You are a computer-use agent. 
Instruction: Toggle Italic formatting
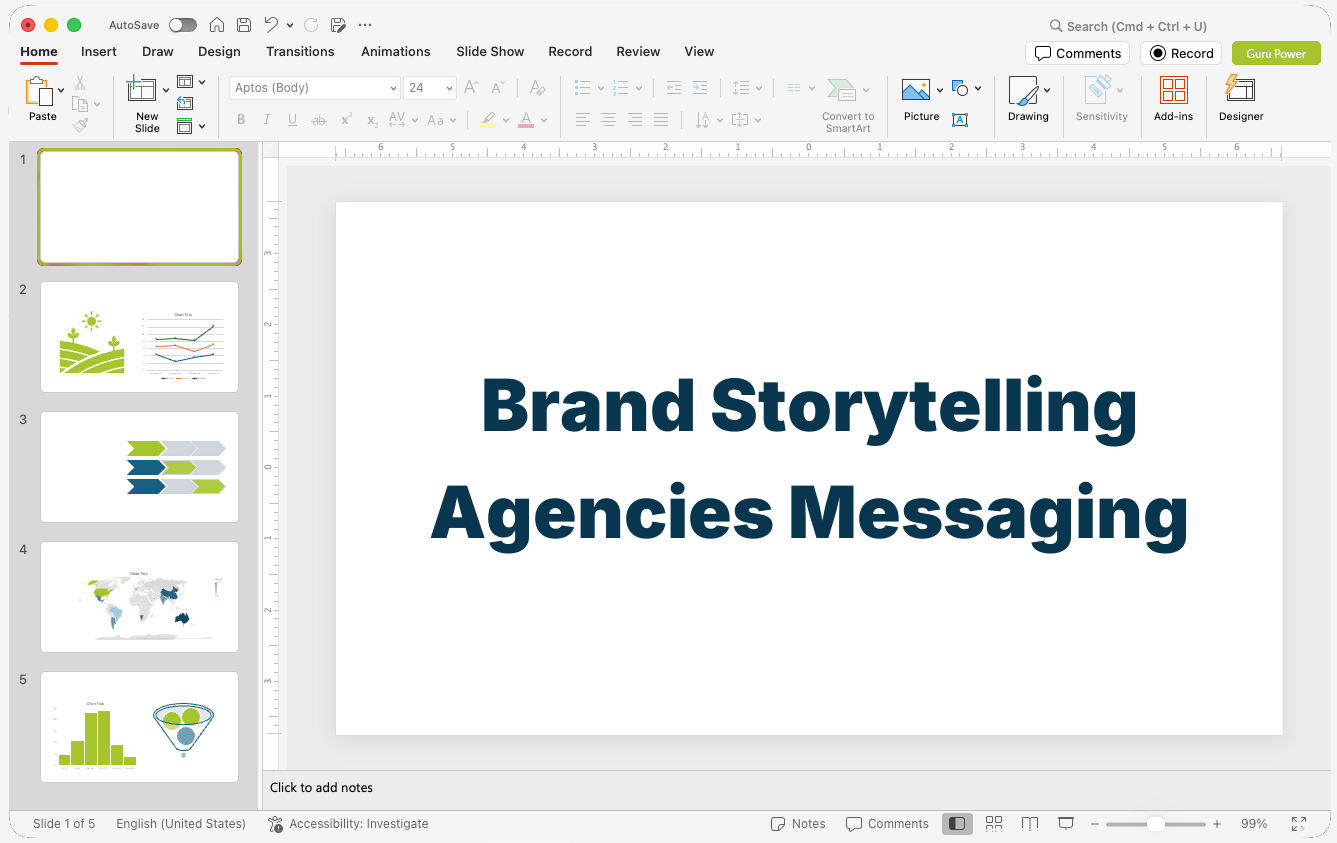(x=267, y=120)
